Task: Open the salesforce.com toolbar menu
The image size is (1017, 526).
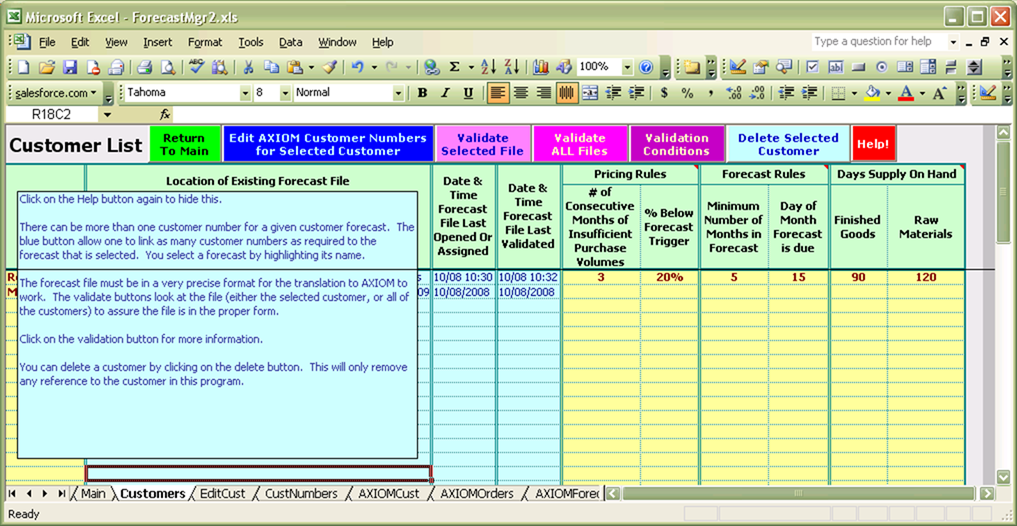Action: coord(54,93)
